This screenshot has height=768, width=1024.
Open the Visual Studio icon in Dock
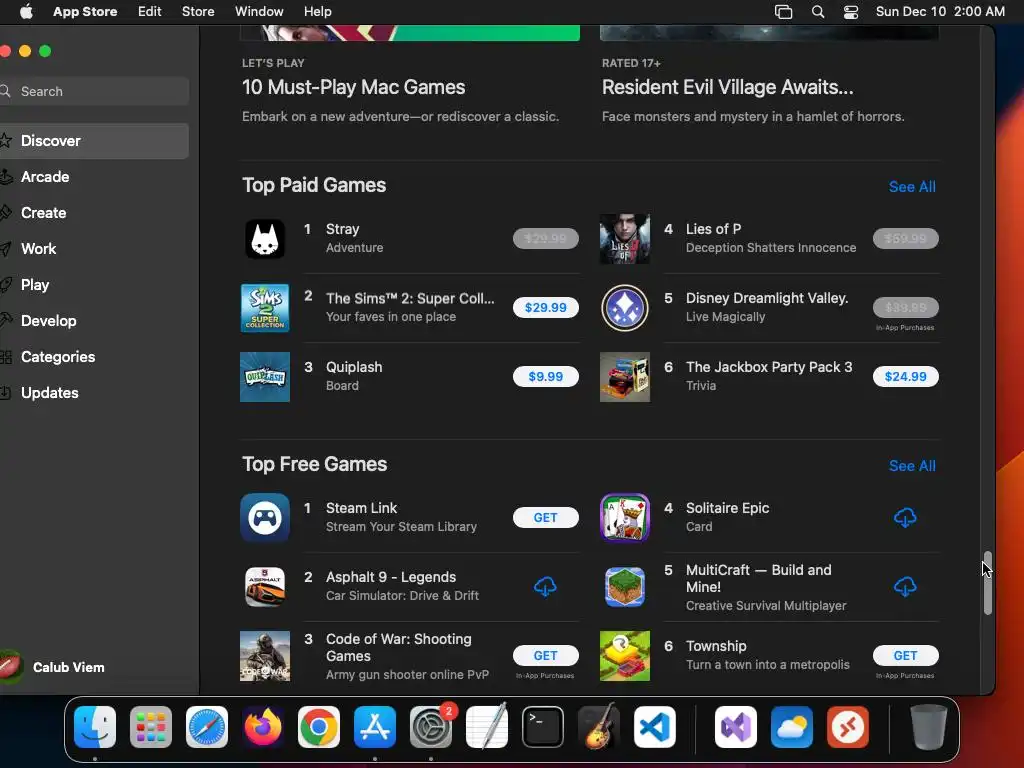click(736, 727)
